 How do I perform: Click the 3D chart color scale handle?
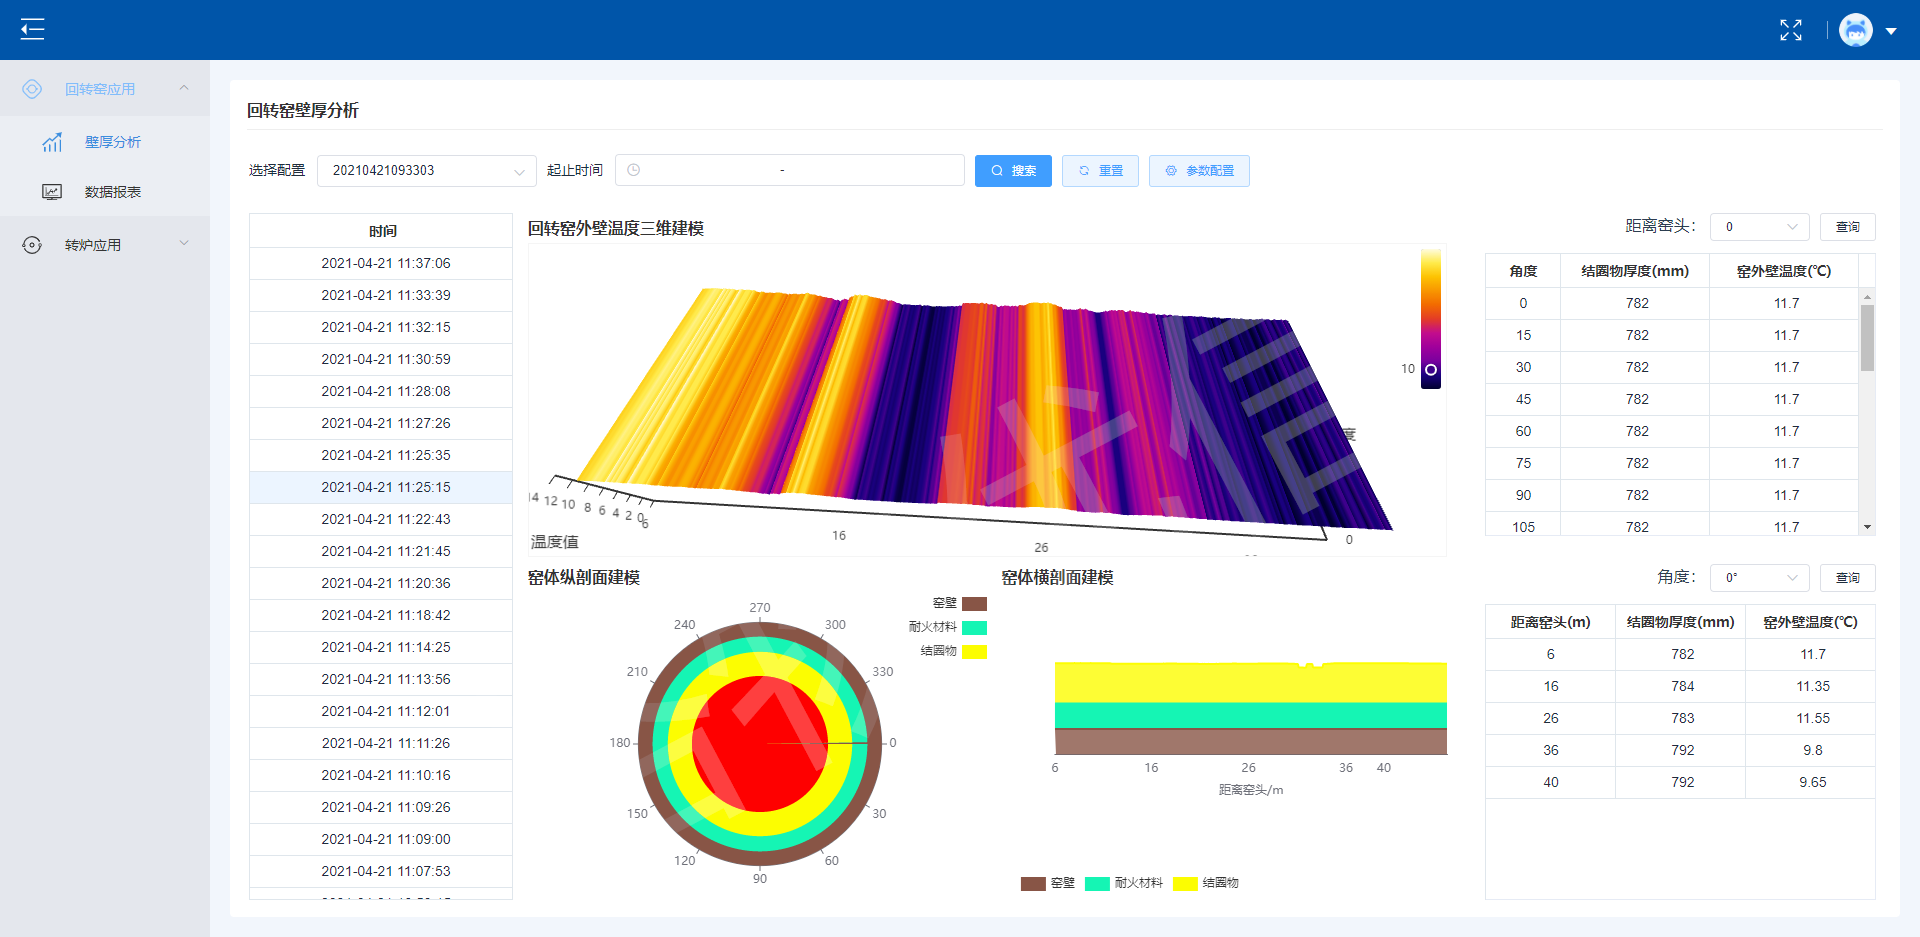click(x=1431, y=370)
